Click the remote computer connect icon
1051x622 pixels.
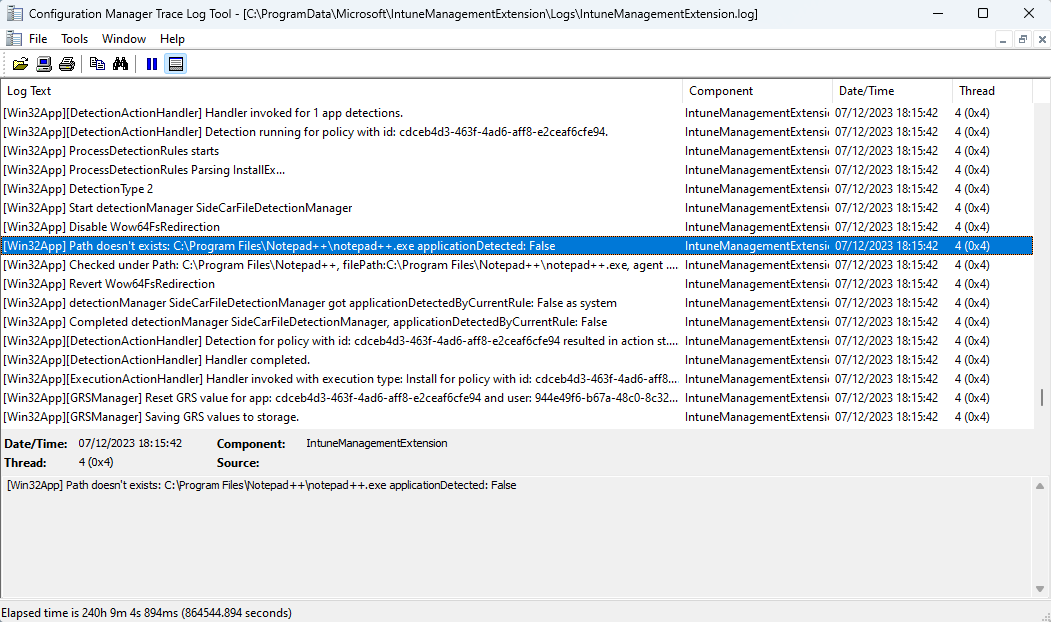click(44, 63)
